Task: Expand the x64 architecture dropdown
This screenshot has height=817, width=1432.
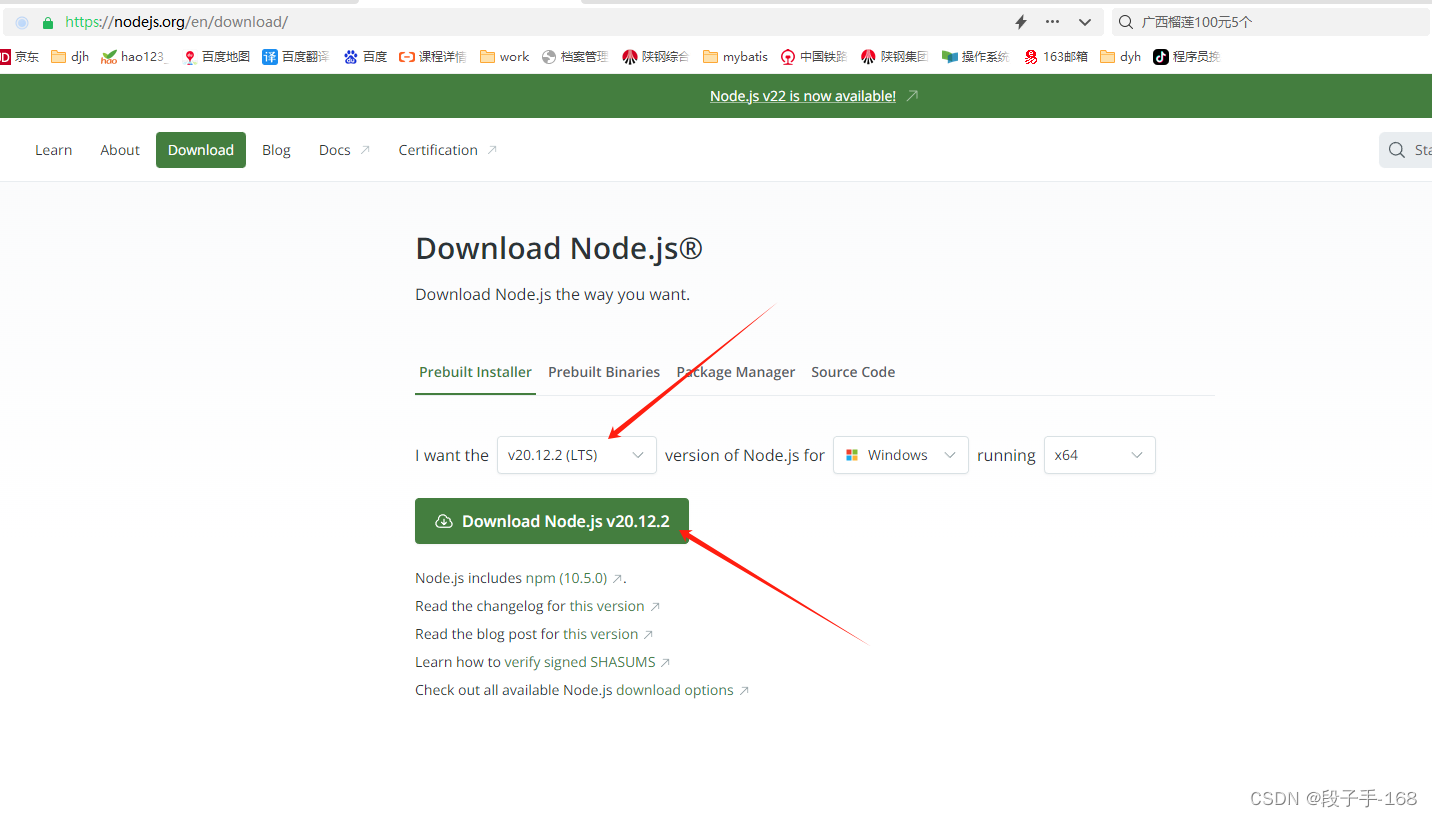Action: pos(1100,455)
